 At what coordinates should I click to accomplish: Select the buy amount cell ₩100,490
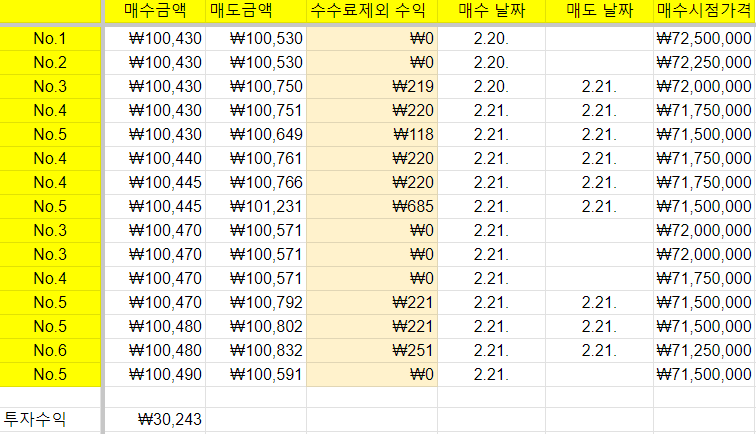[155, 375]
